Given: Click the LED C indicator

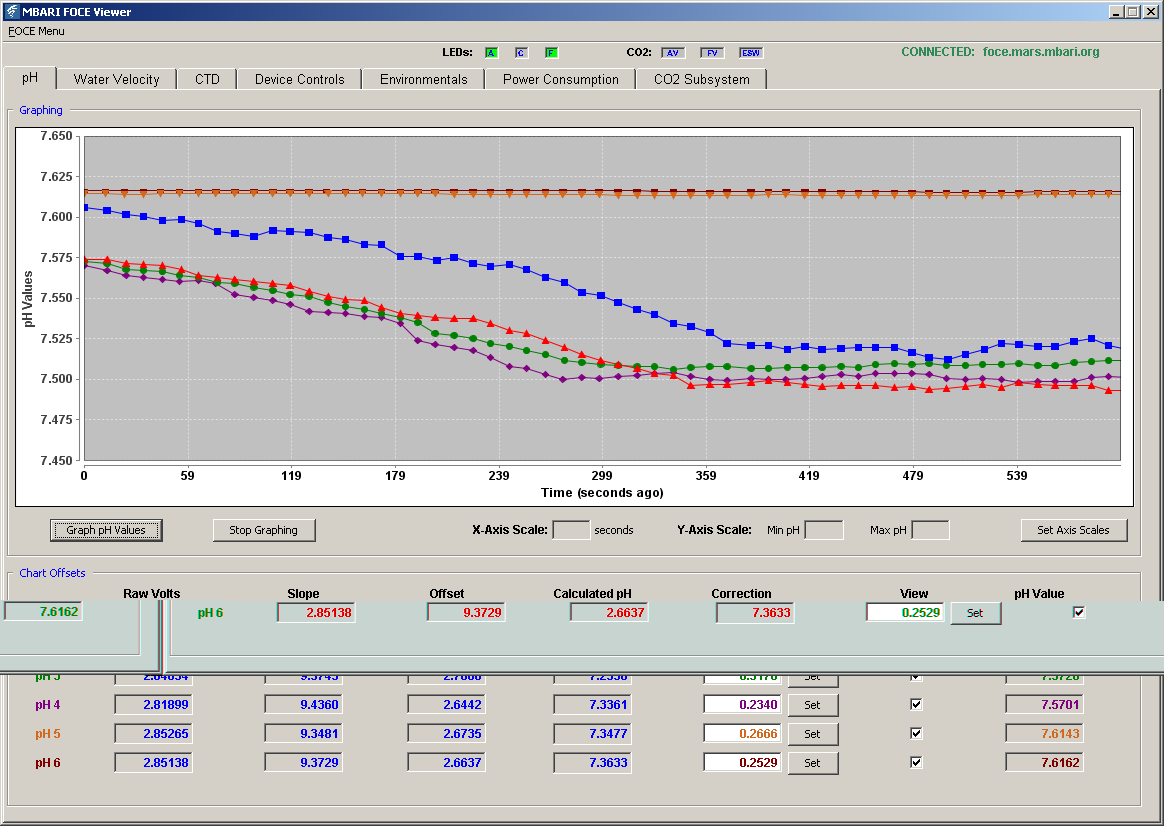Looking at the screenshot, I should pyautogui.click(x=521, y=53).
